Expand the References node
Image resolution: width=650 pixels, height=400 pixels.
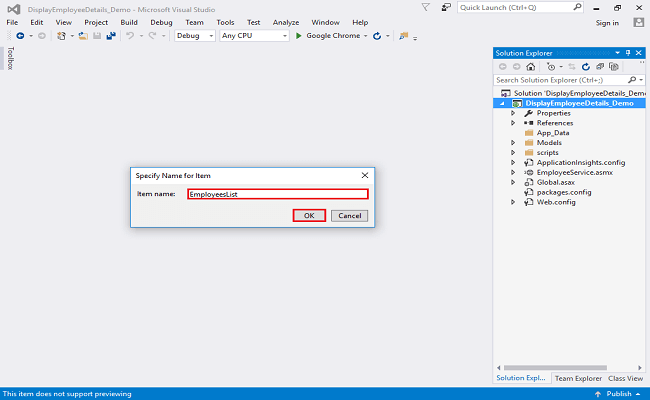point(513,123)
